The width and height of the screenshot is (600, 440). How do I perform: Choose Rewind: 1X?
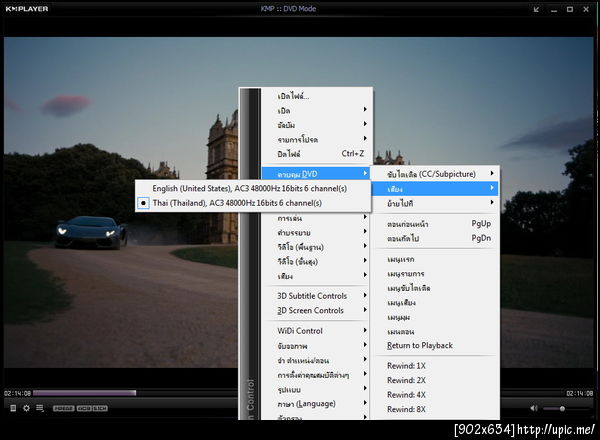435,366
